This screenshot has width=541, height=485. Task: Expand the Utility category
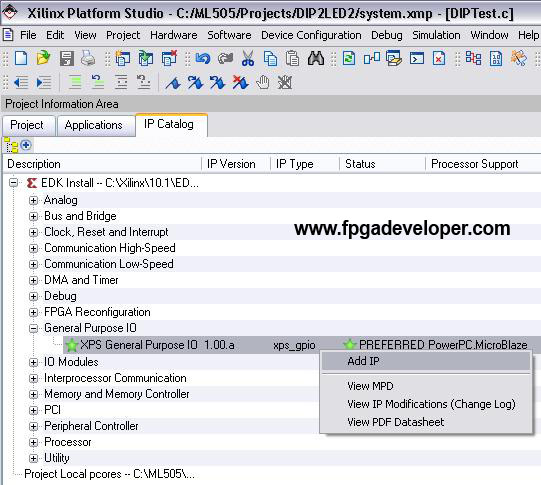point(33,458)
